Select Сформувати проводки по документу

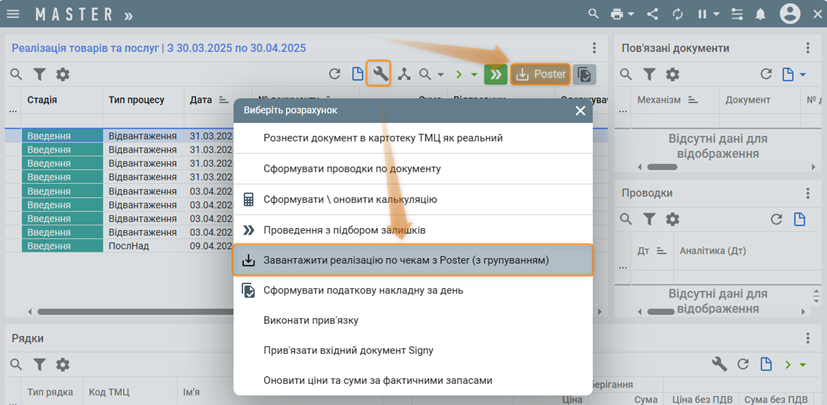pos(413,169)
